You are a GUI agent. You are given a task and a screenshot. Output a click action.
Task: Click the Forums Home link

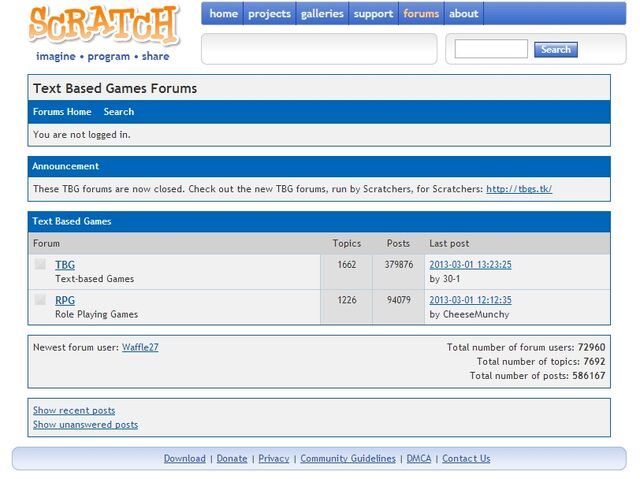point(62,112)
